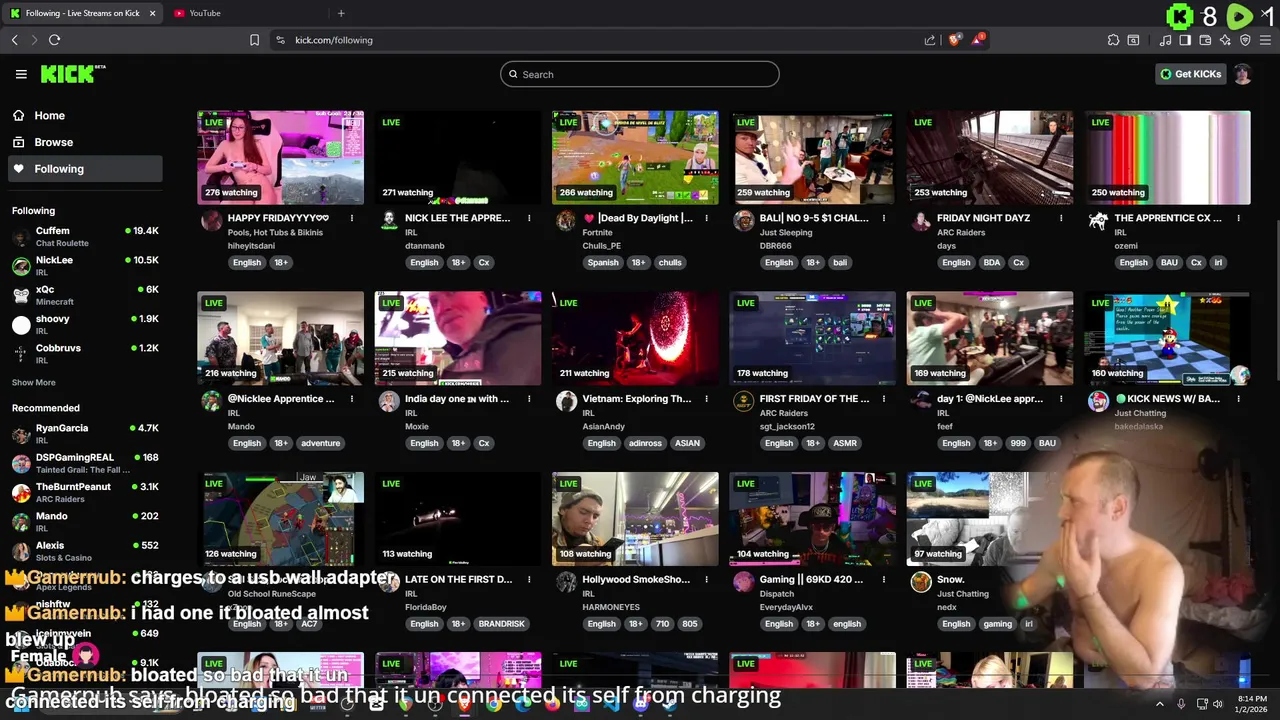The height and width of the screenshot is (720, 1280).
Task: Open the FRIDAY NIGHT DAYZ stream thumbnail
Action: (990, 157)
